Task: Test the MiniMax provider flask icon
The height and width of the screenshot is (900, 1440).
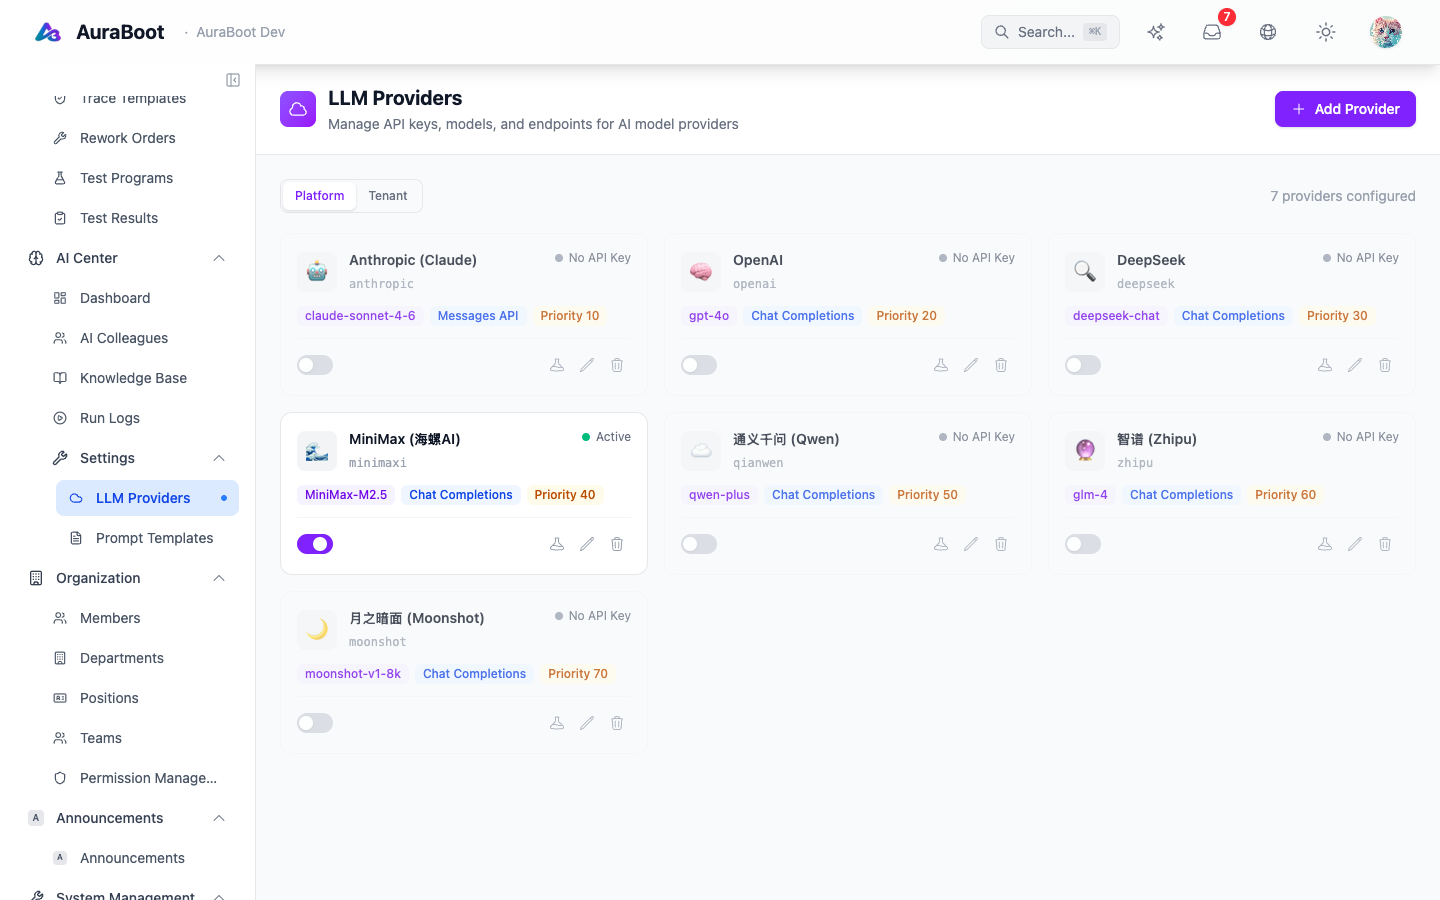Action: pyautogui.click(x=557, y=544)
